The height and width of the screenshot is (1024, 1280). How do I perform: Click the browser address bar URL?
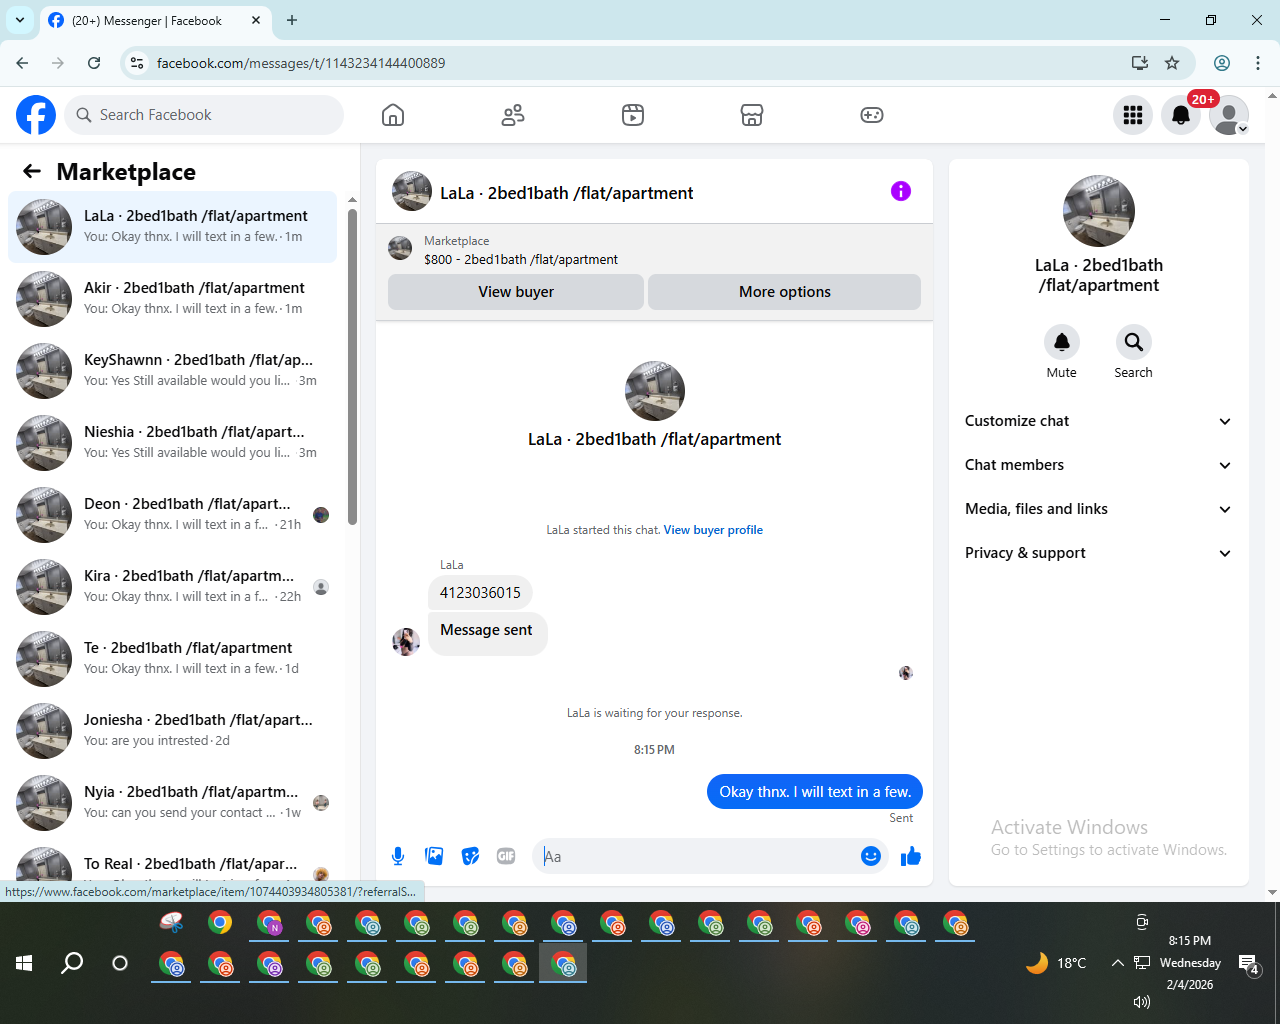(x=301, y=63)
